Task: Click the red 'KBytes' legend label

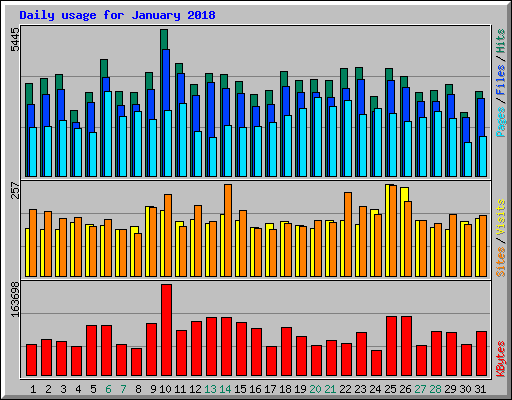Action: coord(500,359)
